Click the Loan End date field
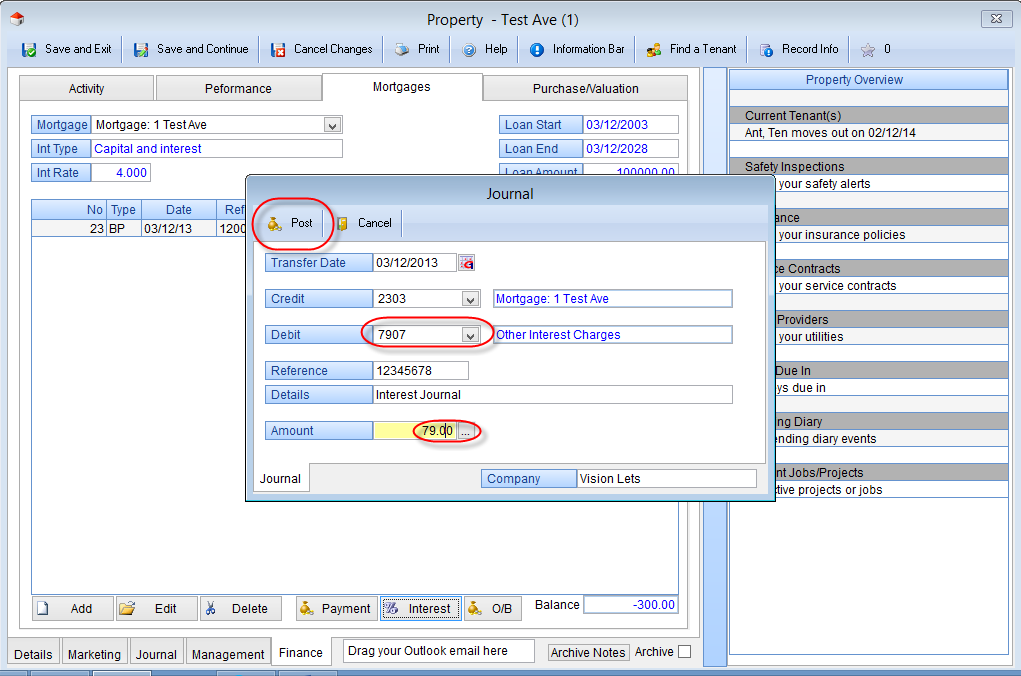Viewport: 1021px width, 676px height. point(630,148)
